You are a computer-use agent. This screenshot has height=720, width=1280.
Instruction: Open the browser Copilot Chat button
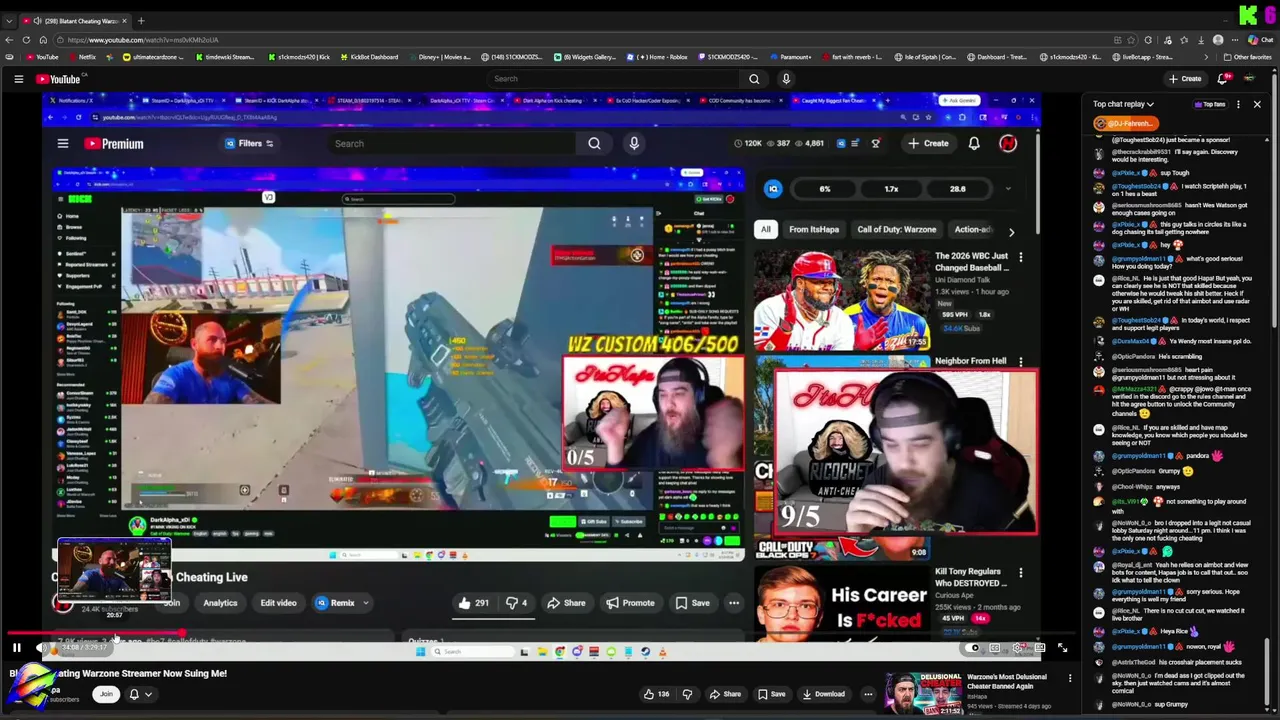[1260, 40]
